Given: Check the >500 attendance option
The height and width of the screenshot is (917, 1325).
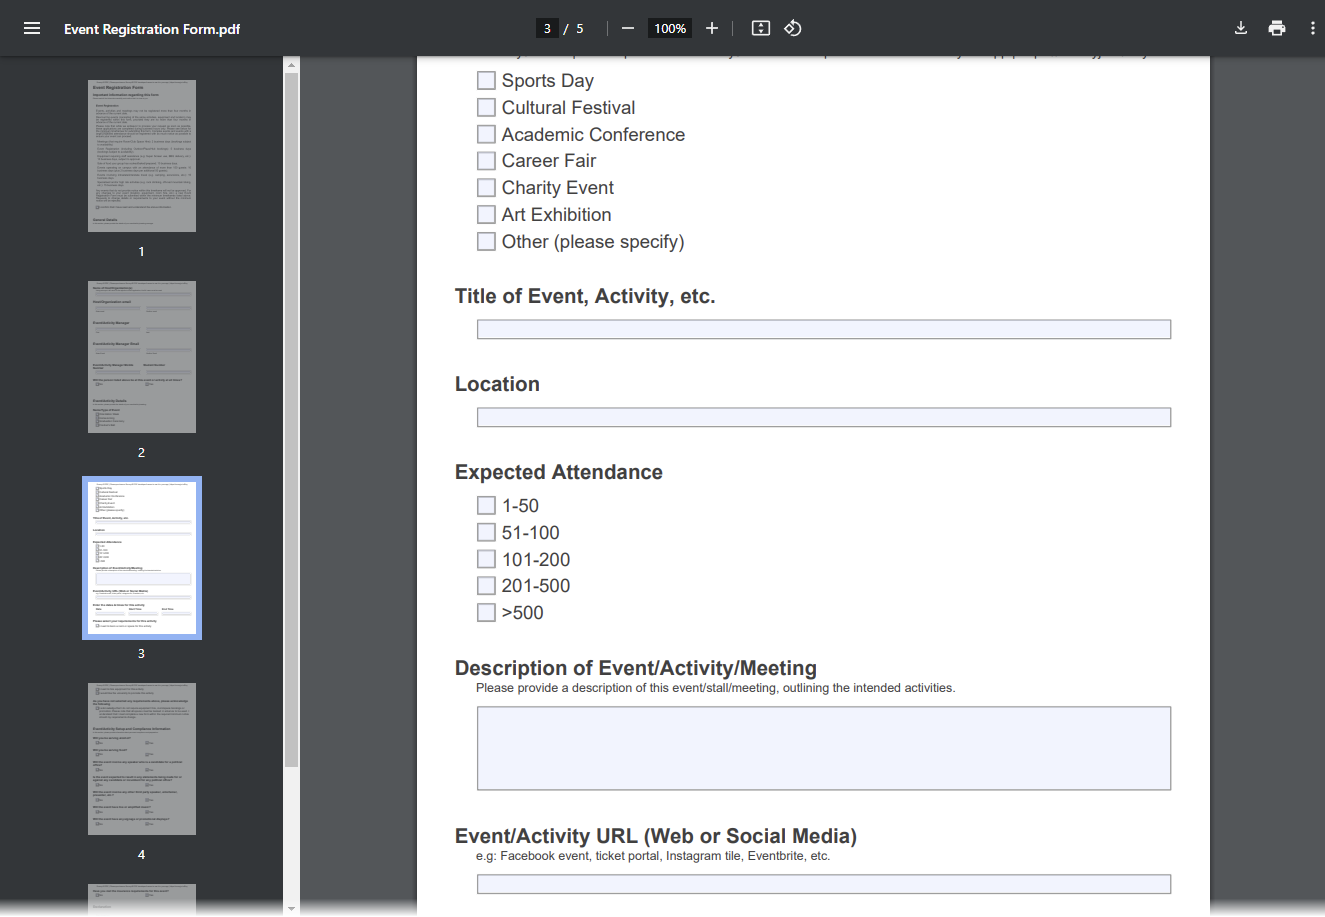Looking at the screenshot, I should [x=486, y=612].
